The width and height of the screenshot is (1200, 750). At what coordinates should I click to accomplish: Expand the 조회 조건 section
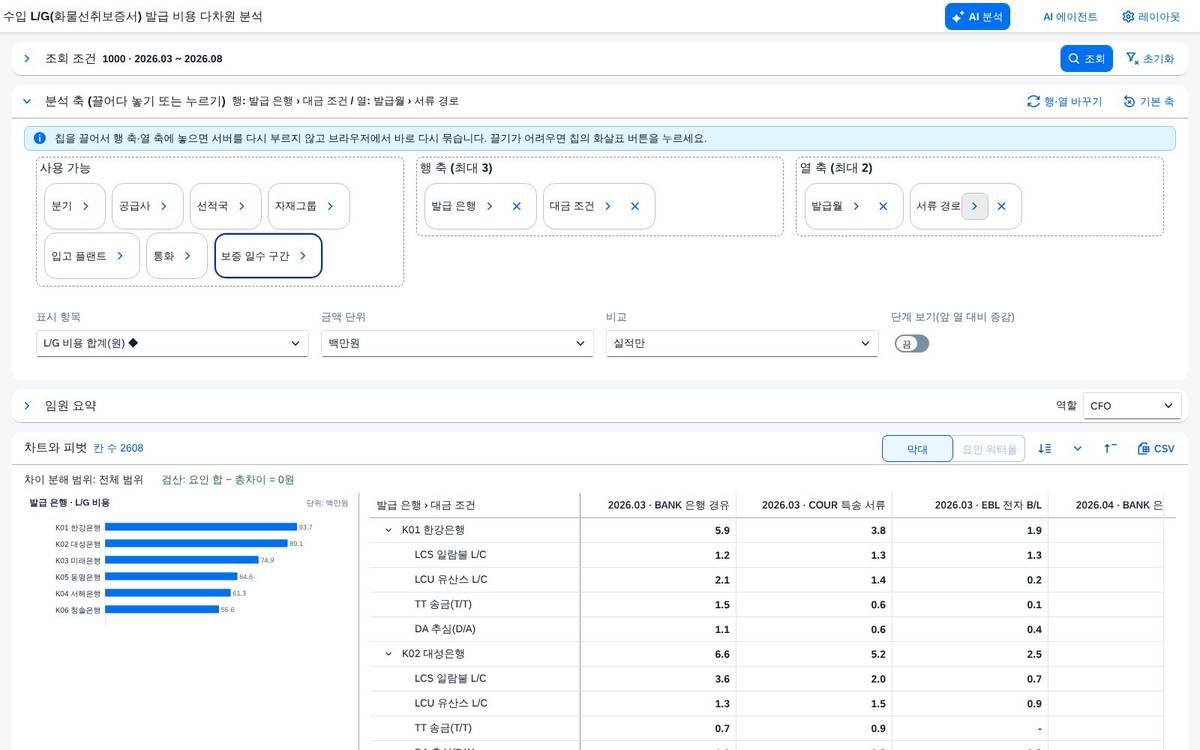point(27,59)
